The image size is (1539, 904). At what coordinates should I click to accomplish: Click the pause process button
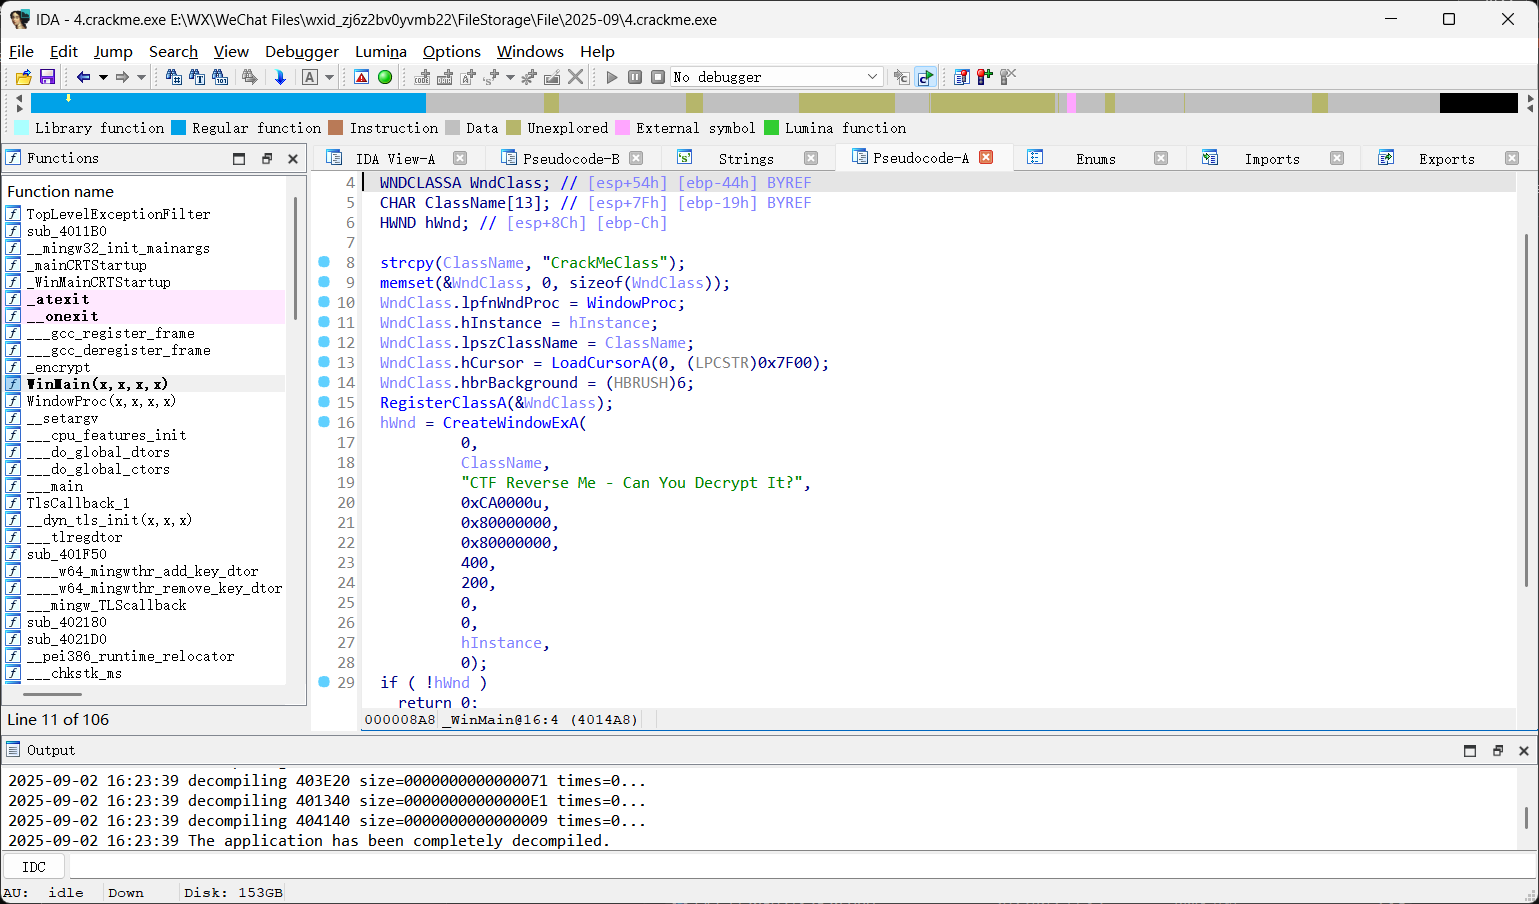point(635,77)
